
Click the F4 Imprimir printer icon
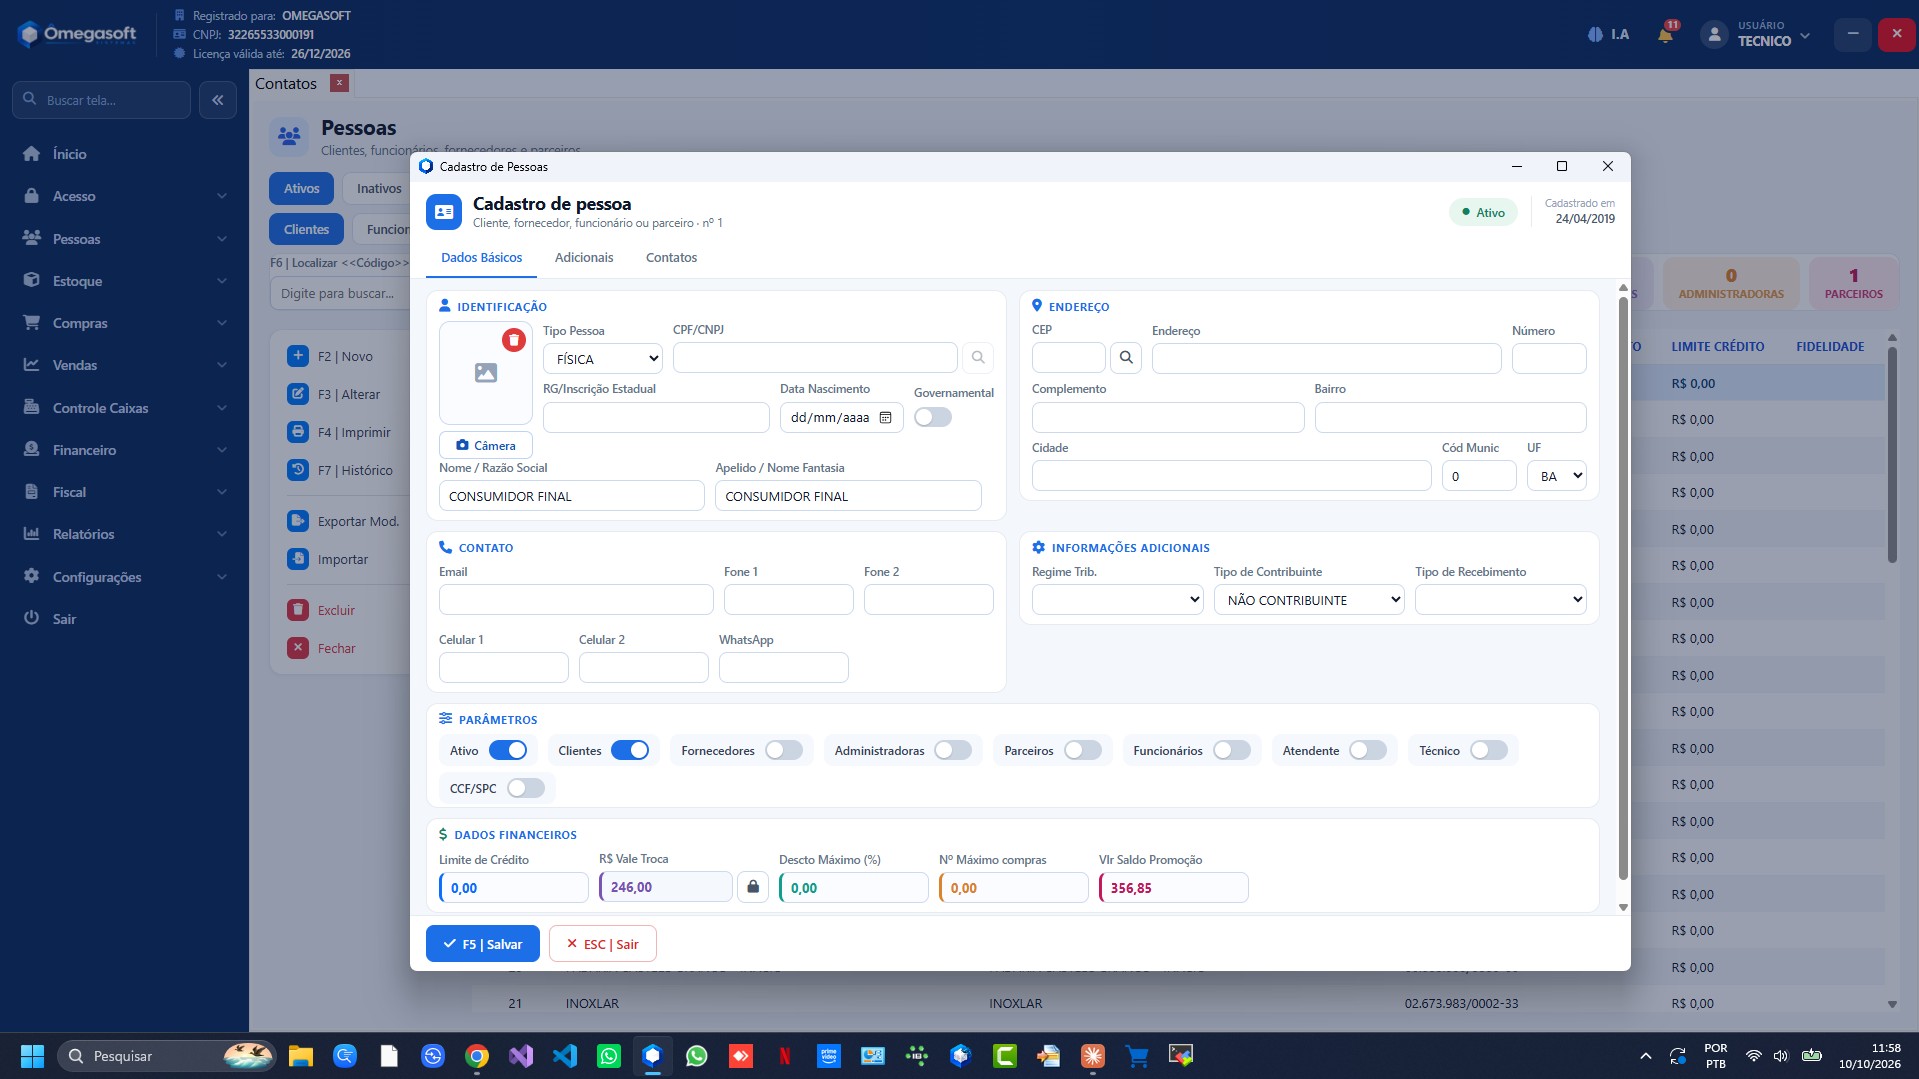(298, 432)
